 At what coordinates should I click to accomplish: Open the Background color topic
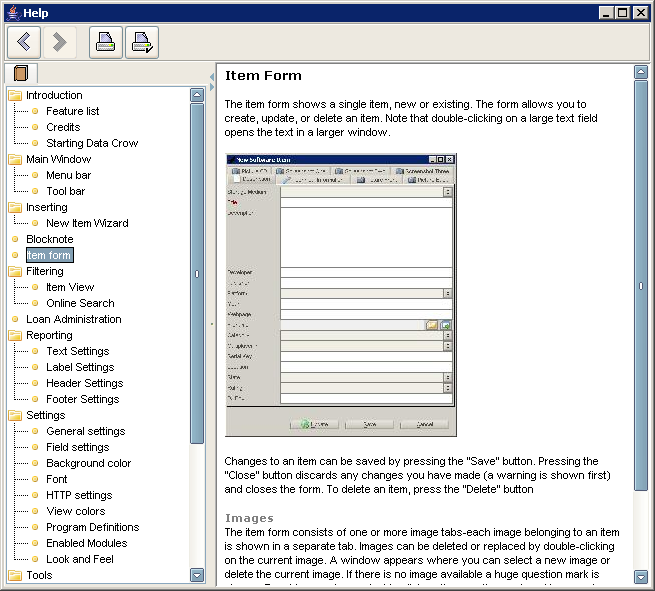(x=89, y=463)
